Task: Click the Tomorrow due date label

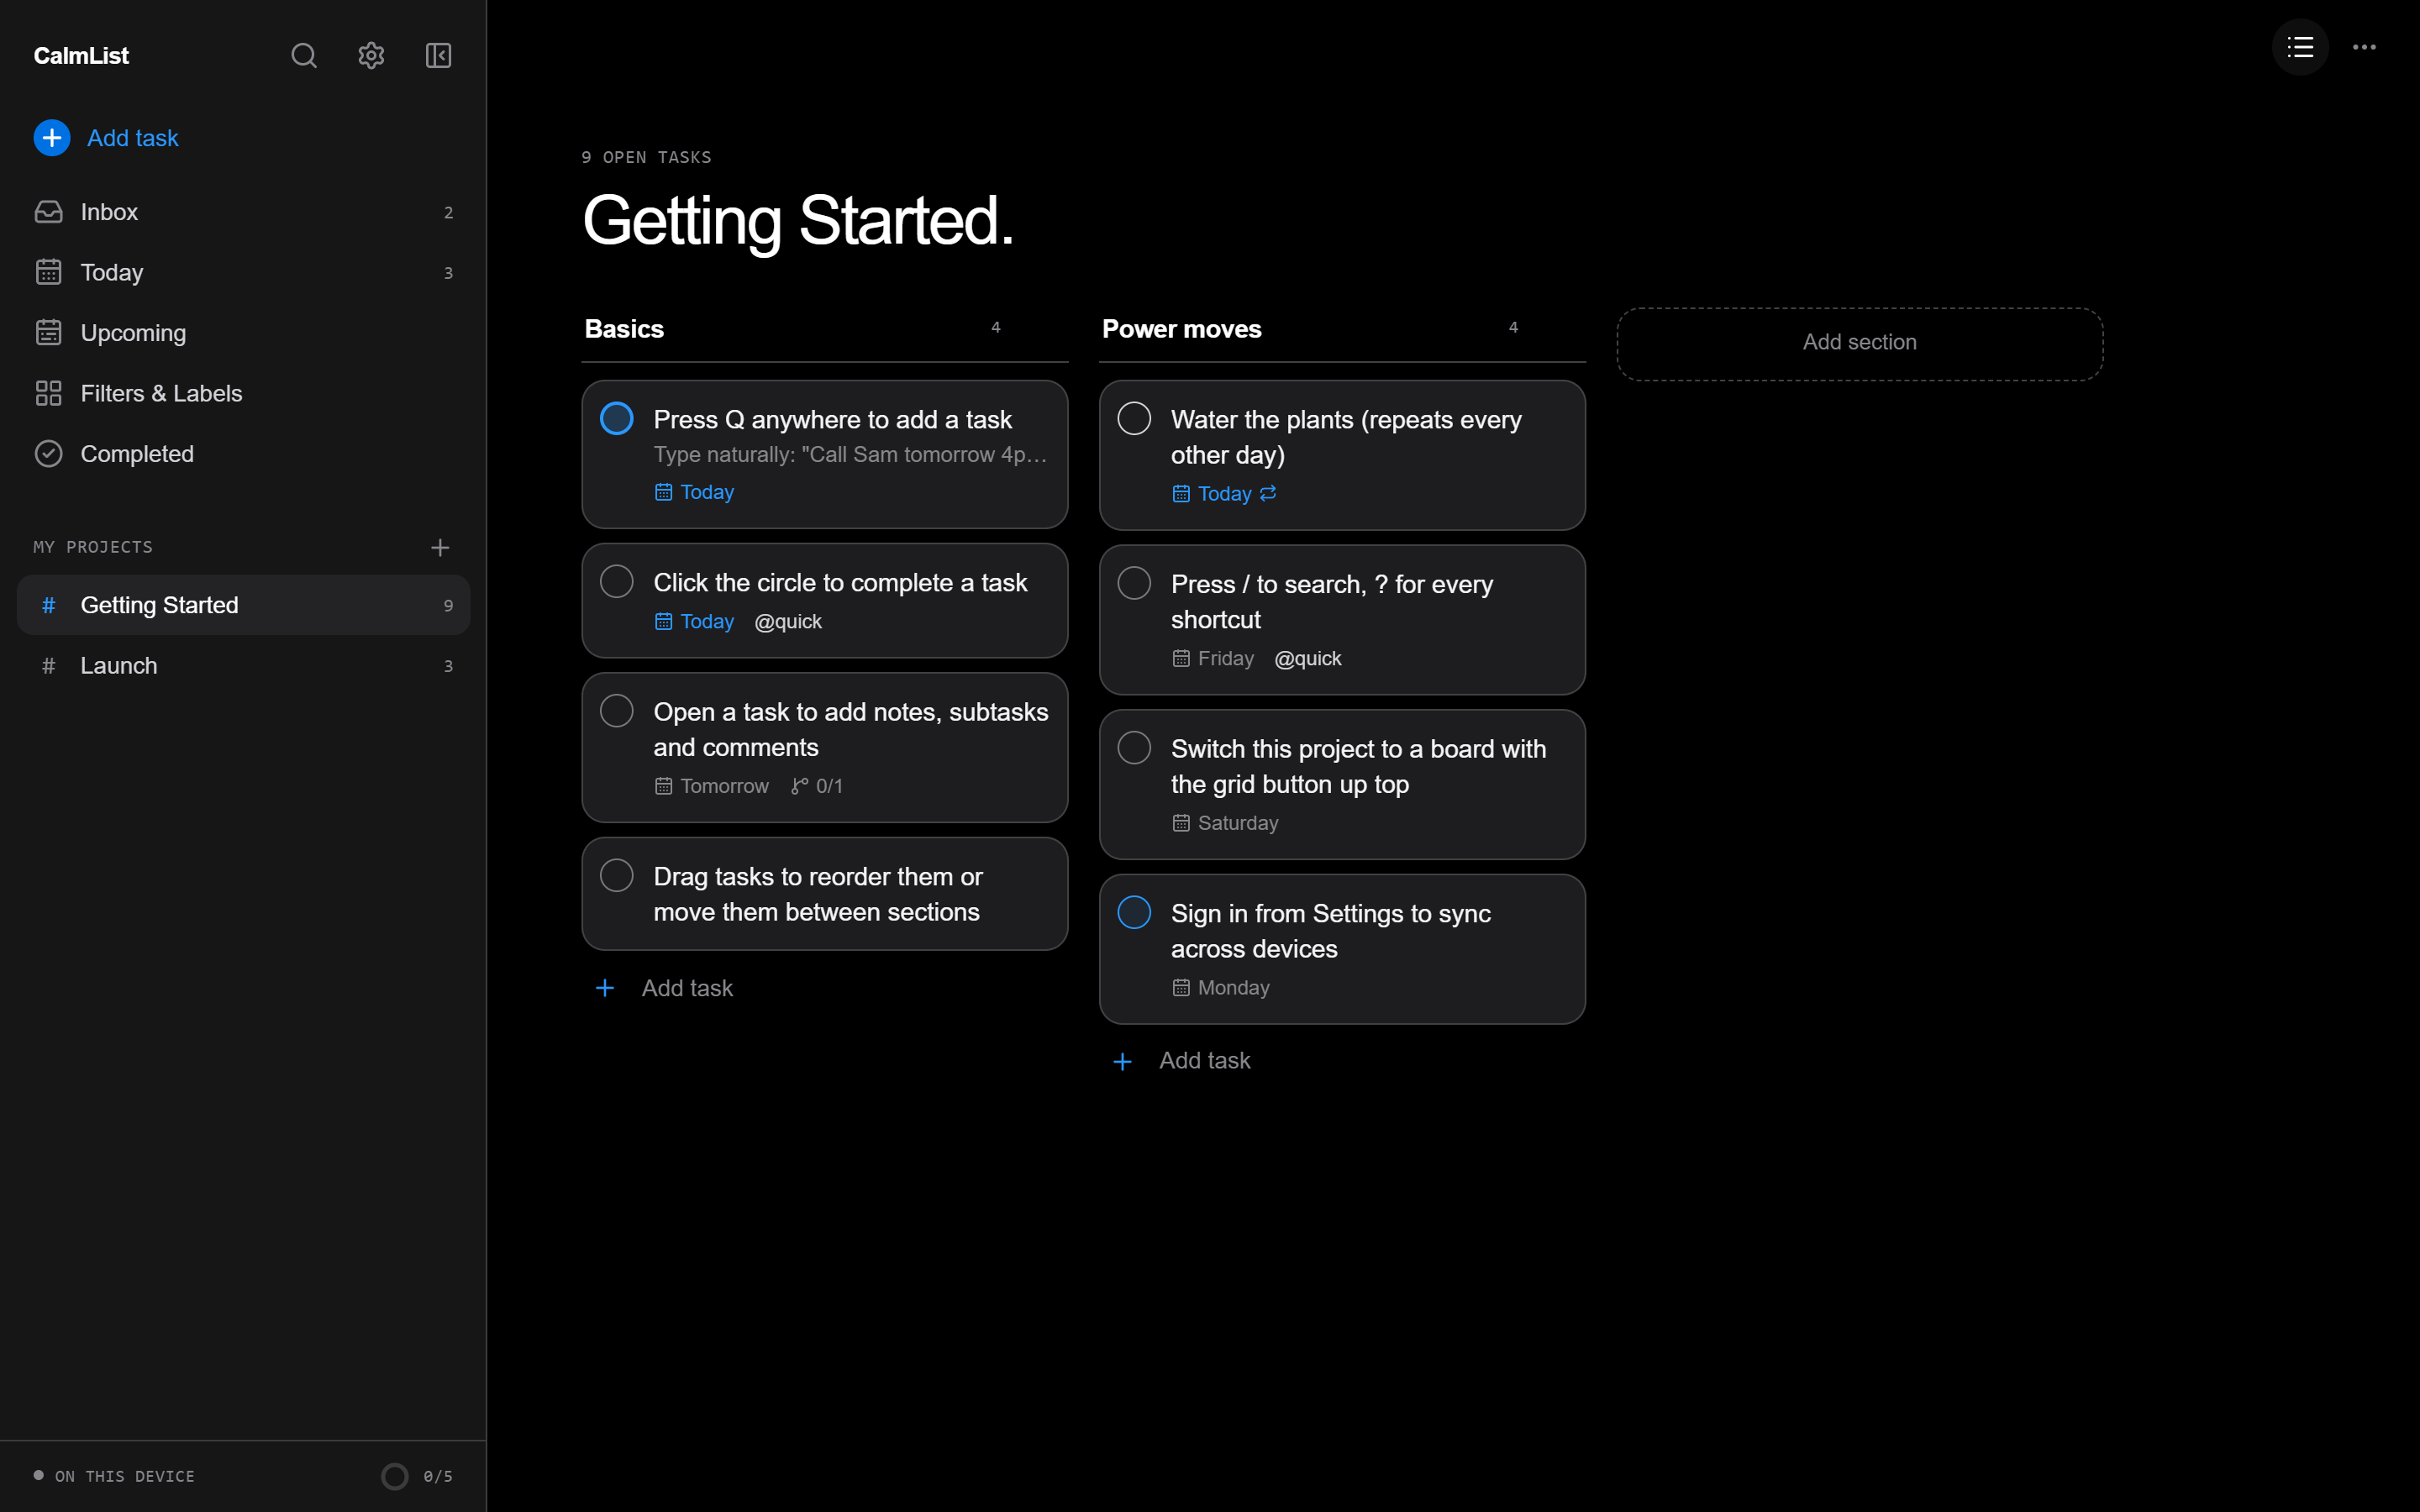Action: 724,786
